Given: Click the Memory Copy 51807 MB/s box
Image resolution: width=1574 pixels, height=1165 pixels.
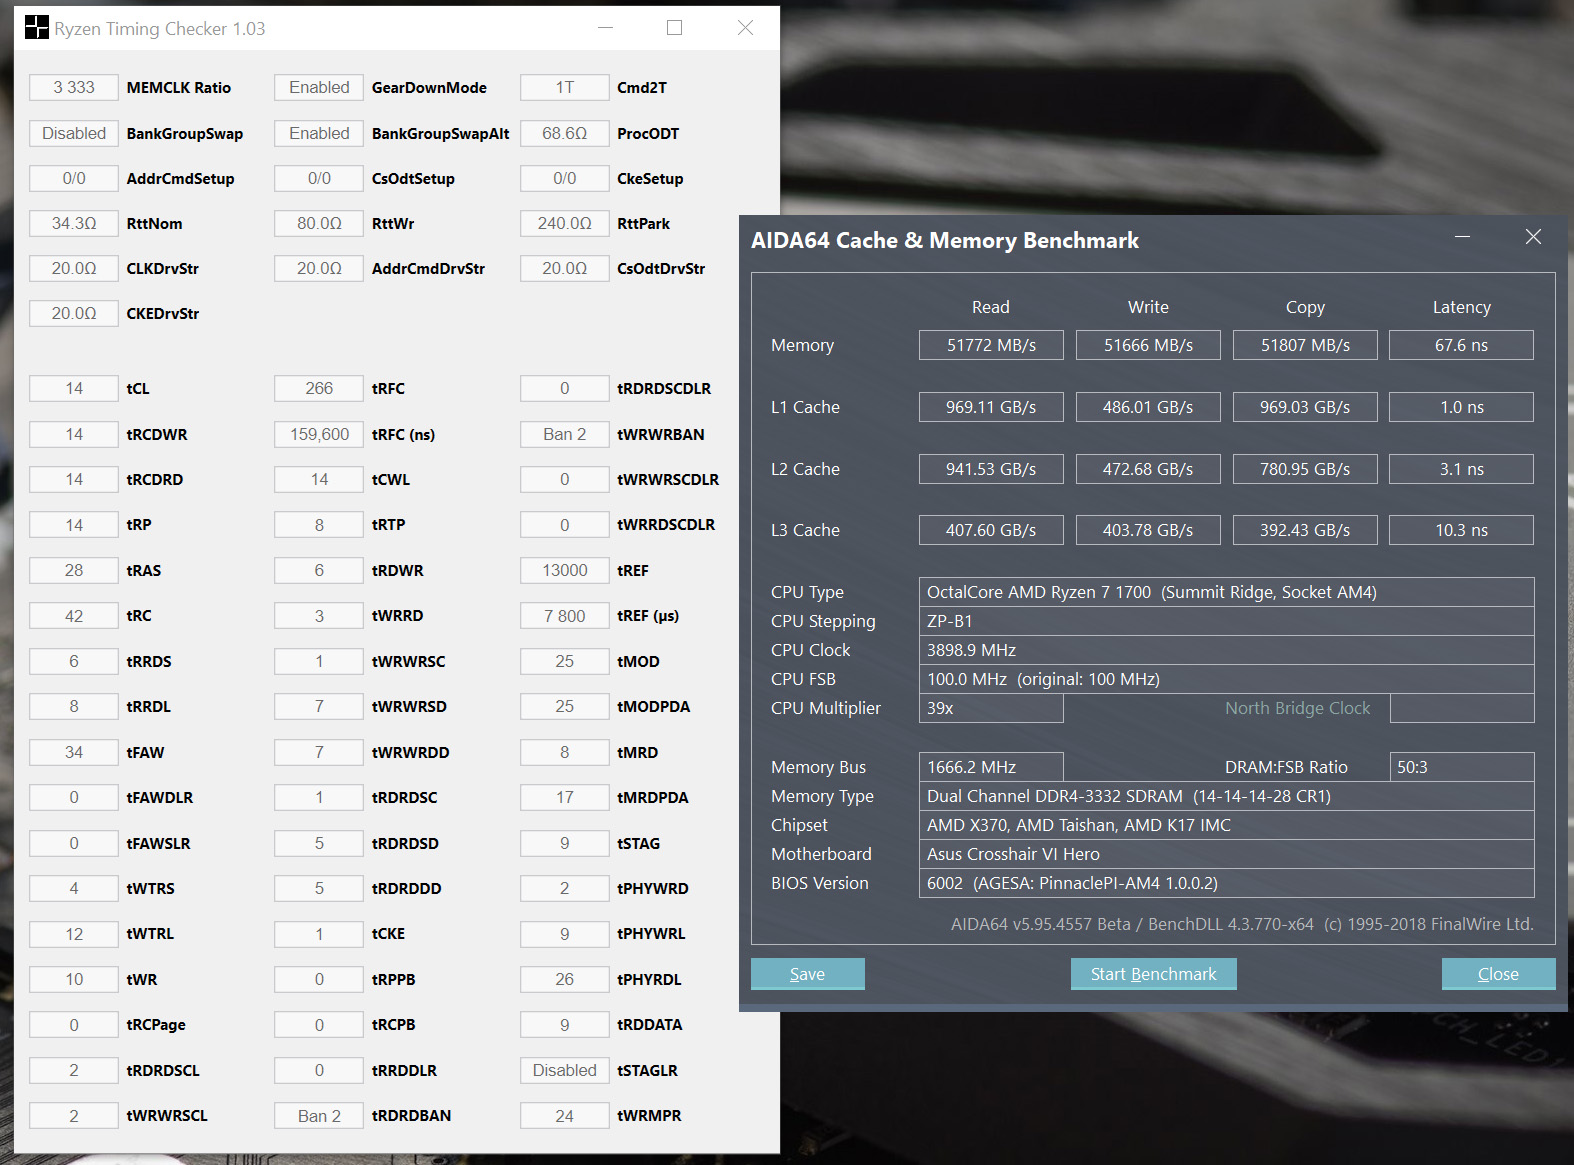Looking at the screenshot, I should point(1305,345).
